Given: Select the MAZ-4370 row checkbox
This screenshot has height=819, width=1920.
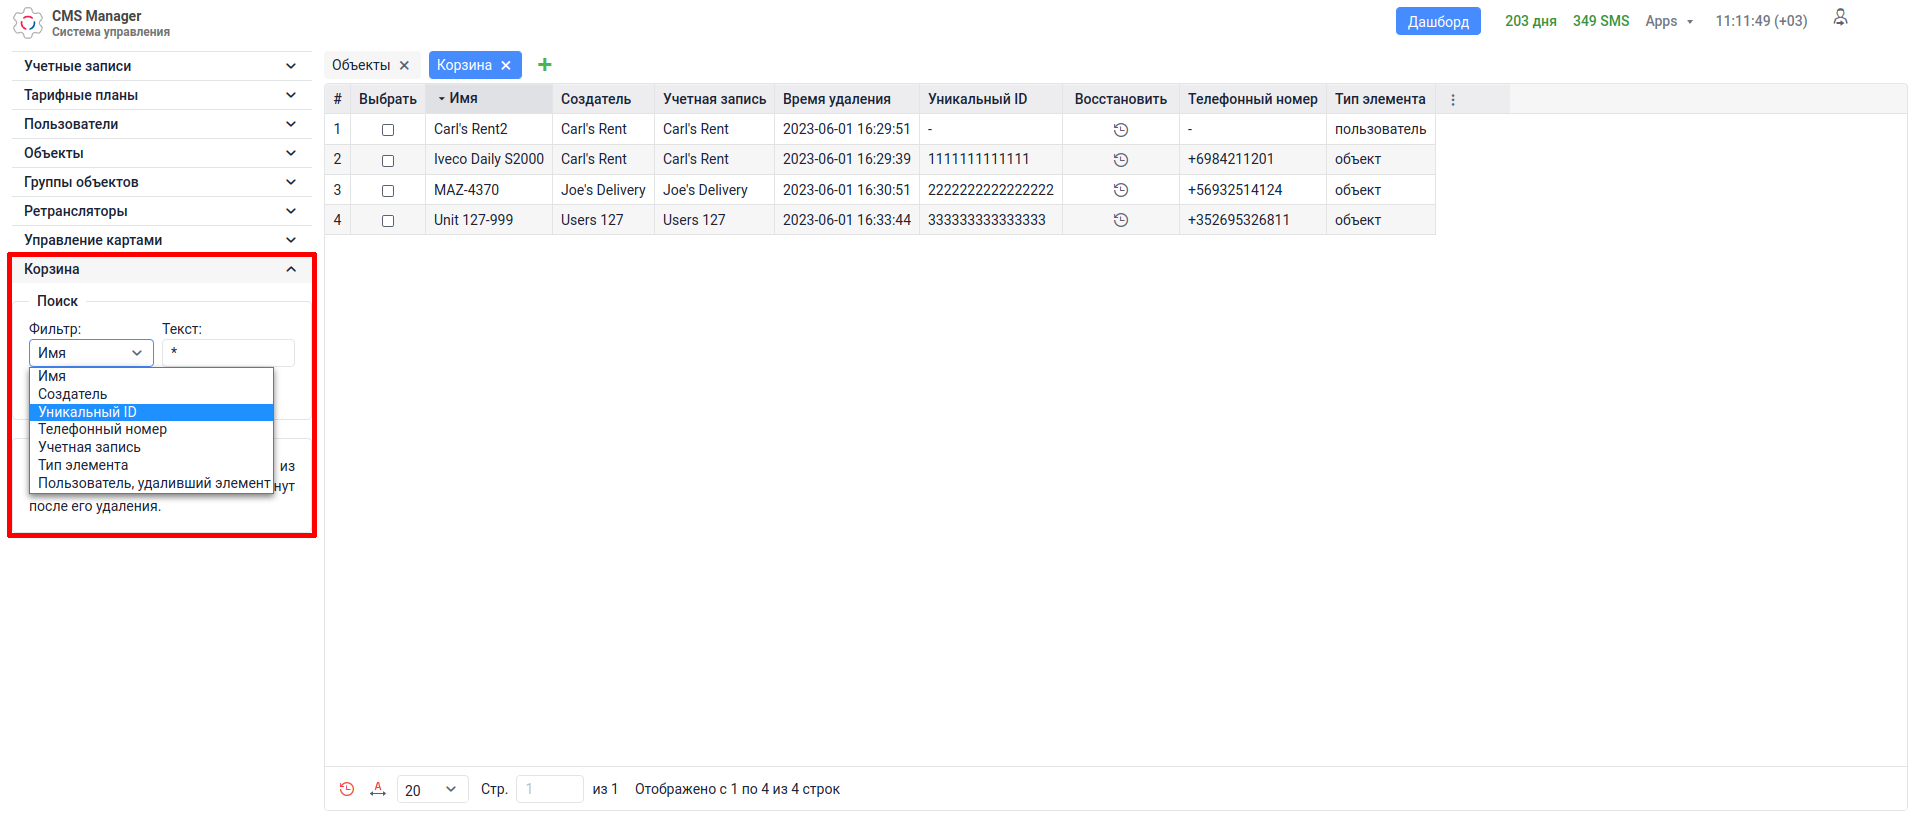Looking at the screenshot, I should [x=388, y=190].
